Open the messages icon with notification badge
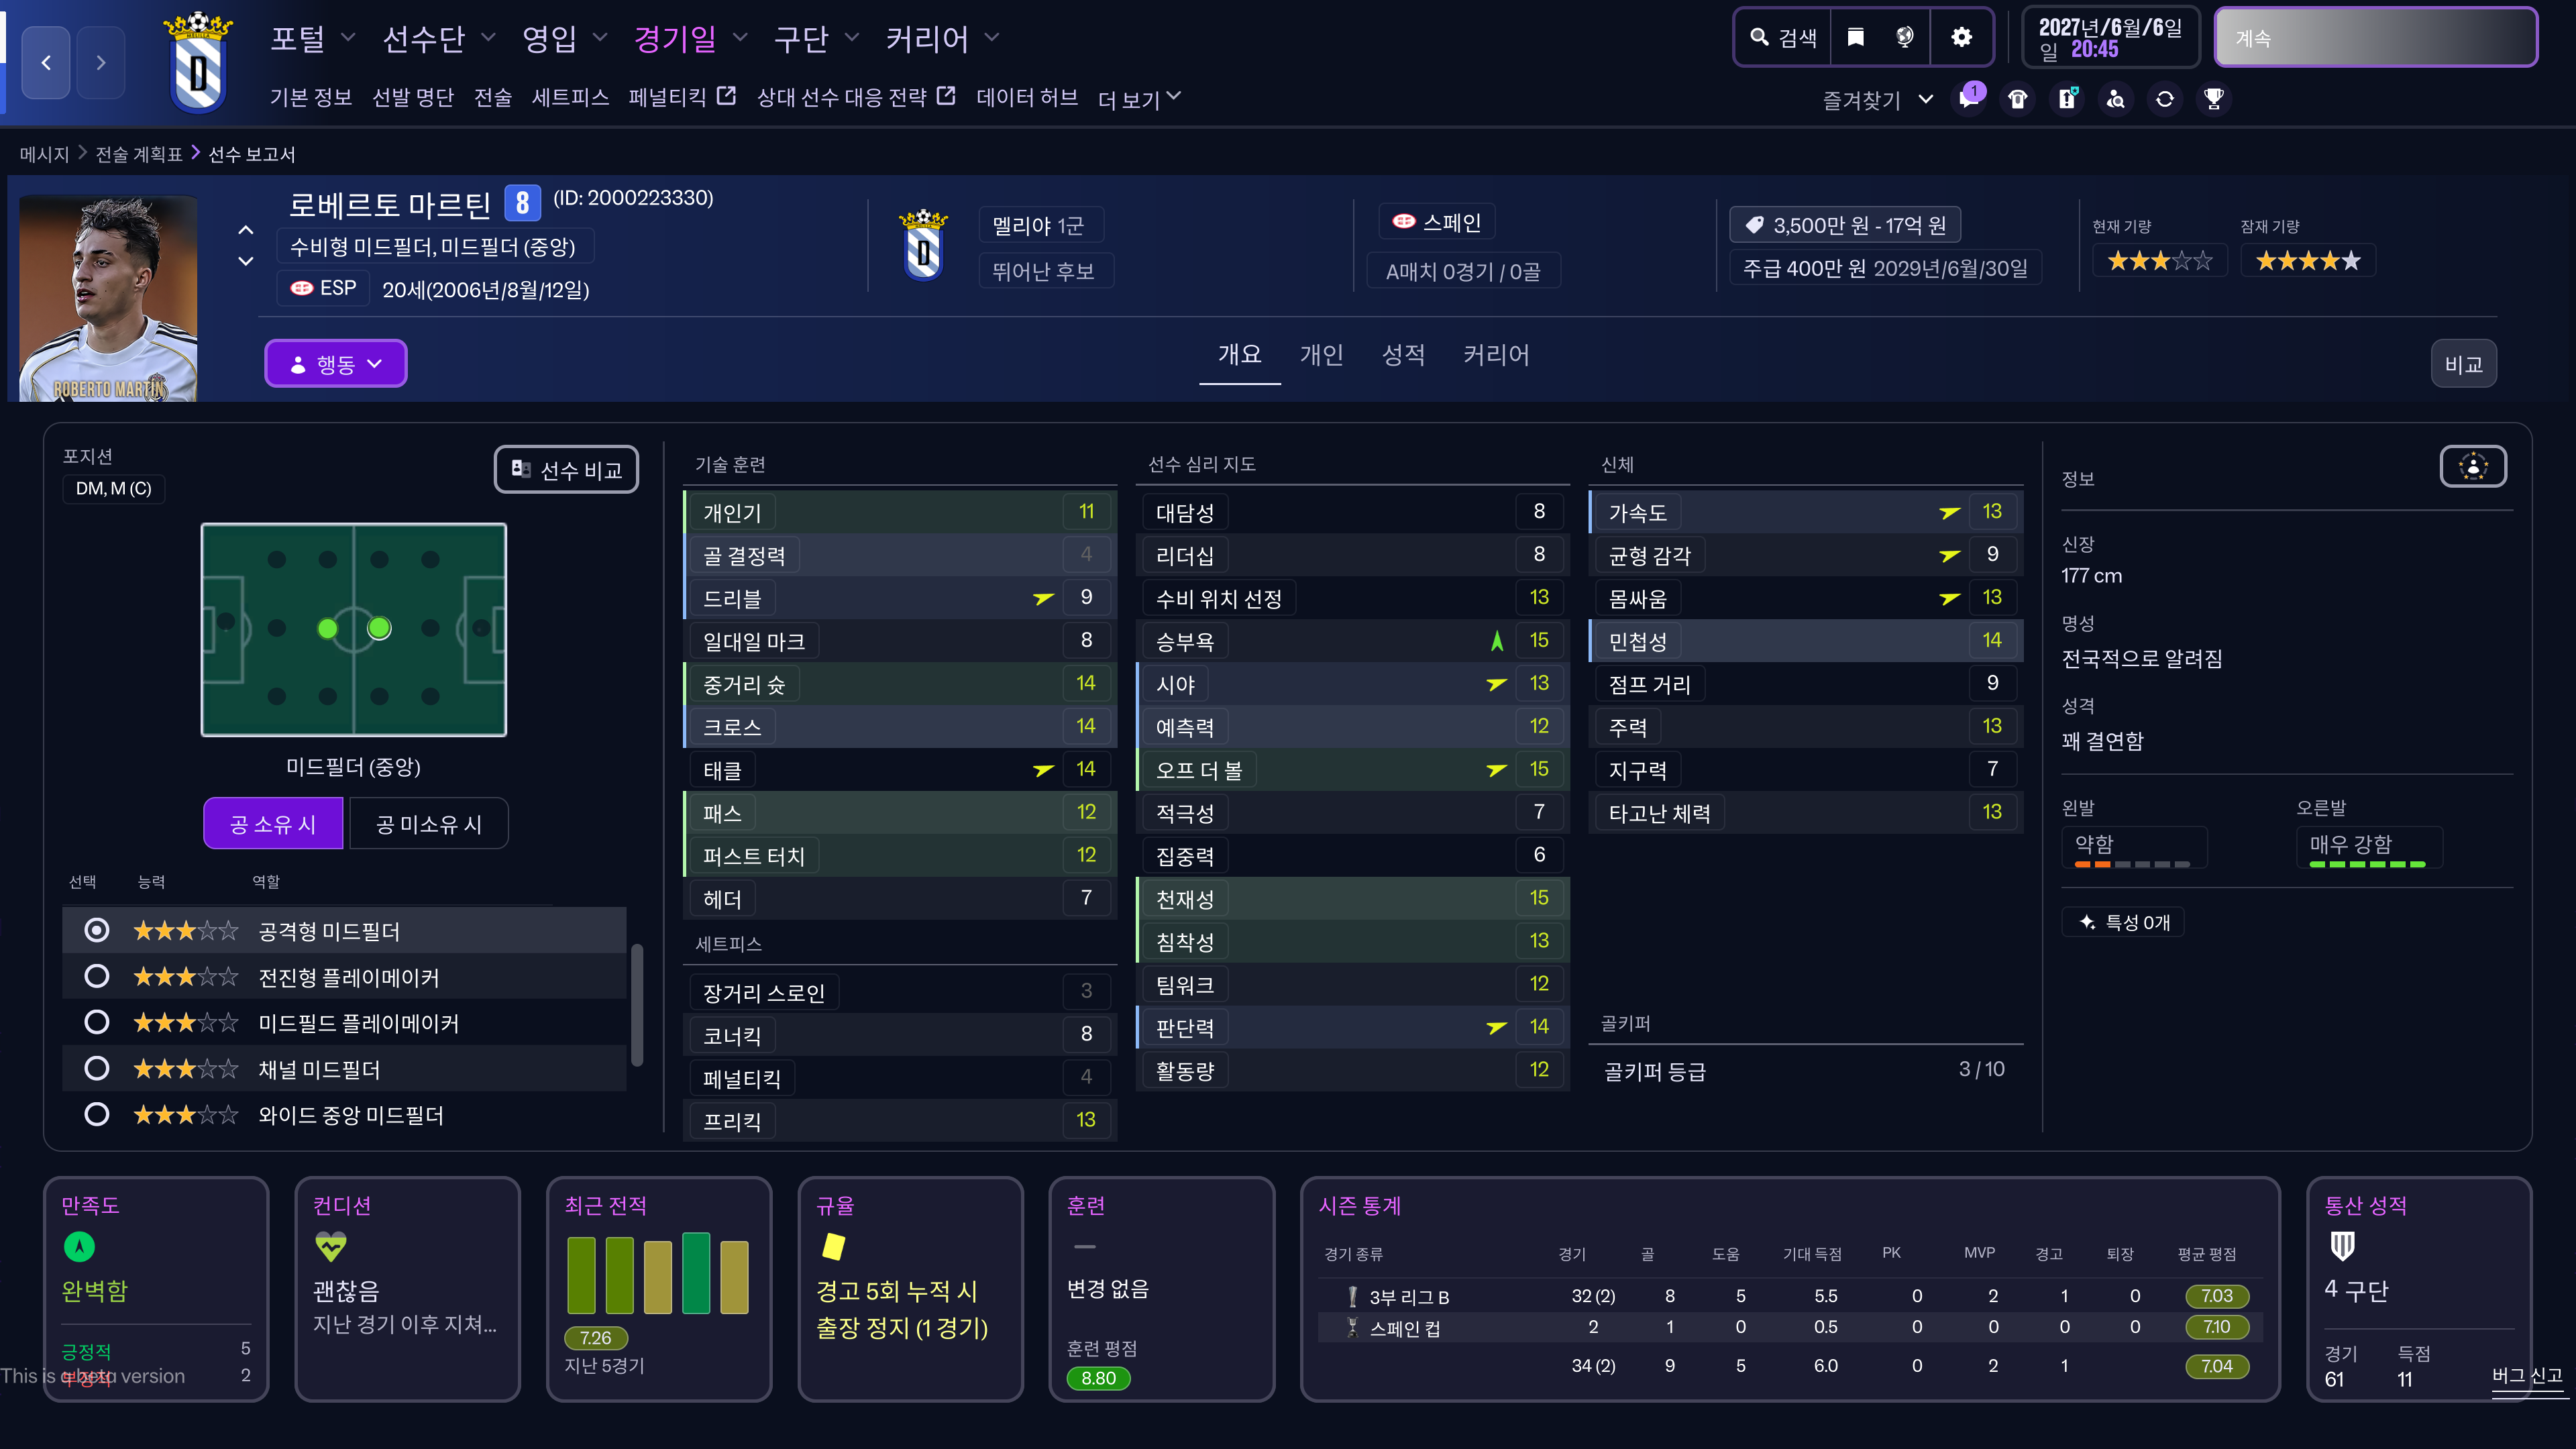The image size is (2576, 1449). 1969,98
